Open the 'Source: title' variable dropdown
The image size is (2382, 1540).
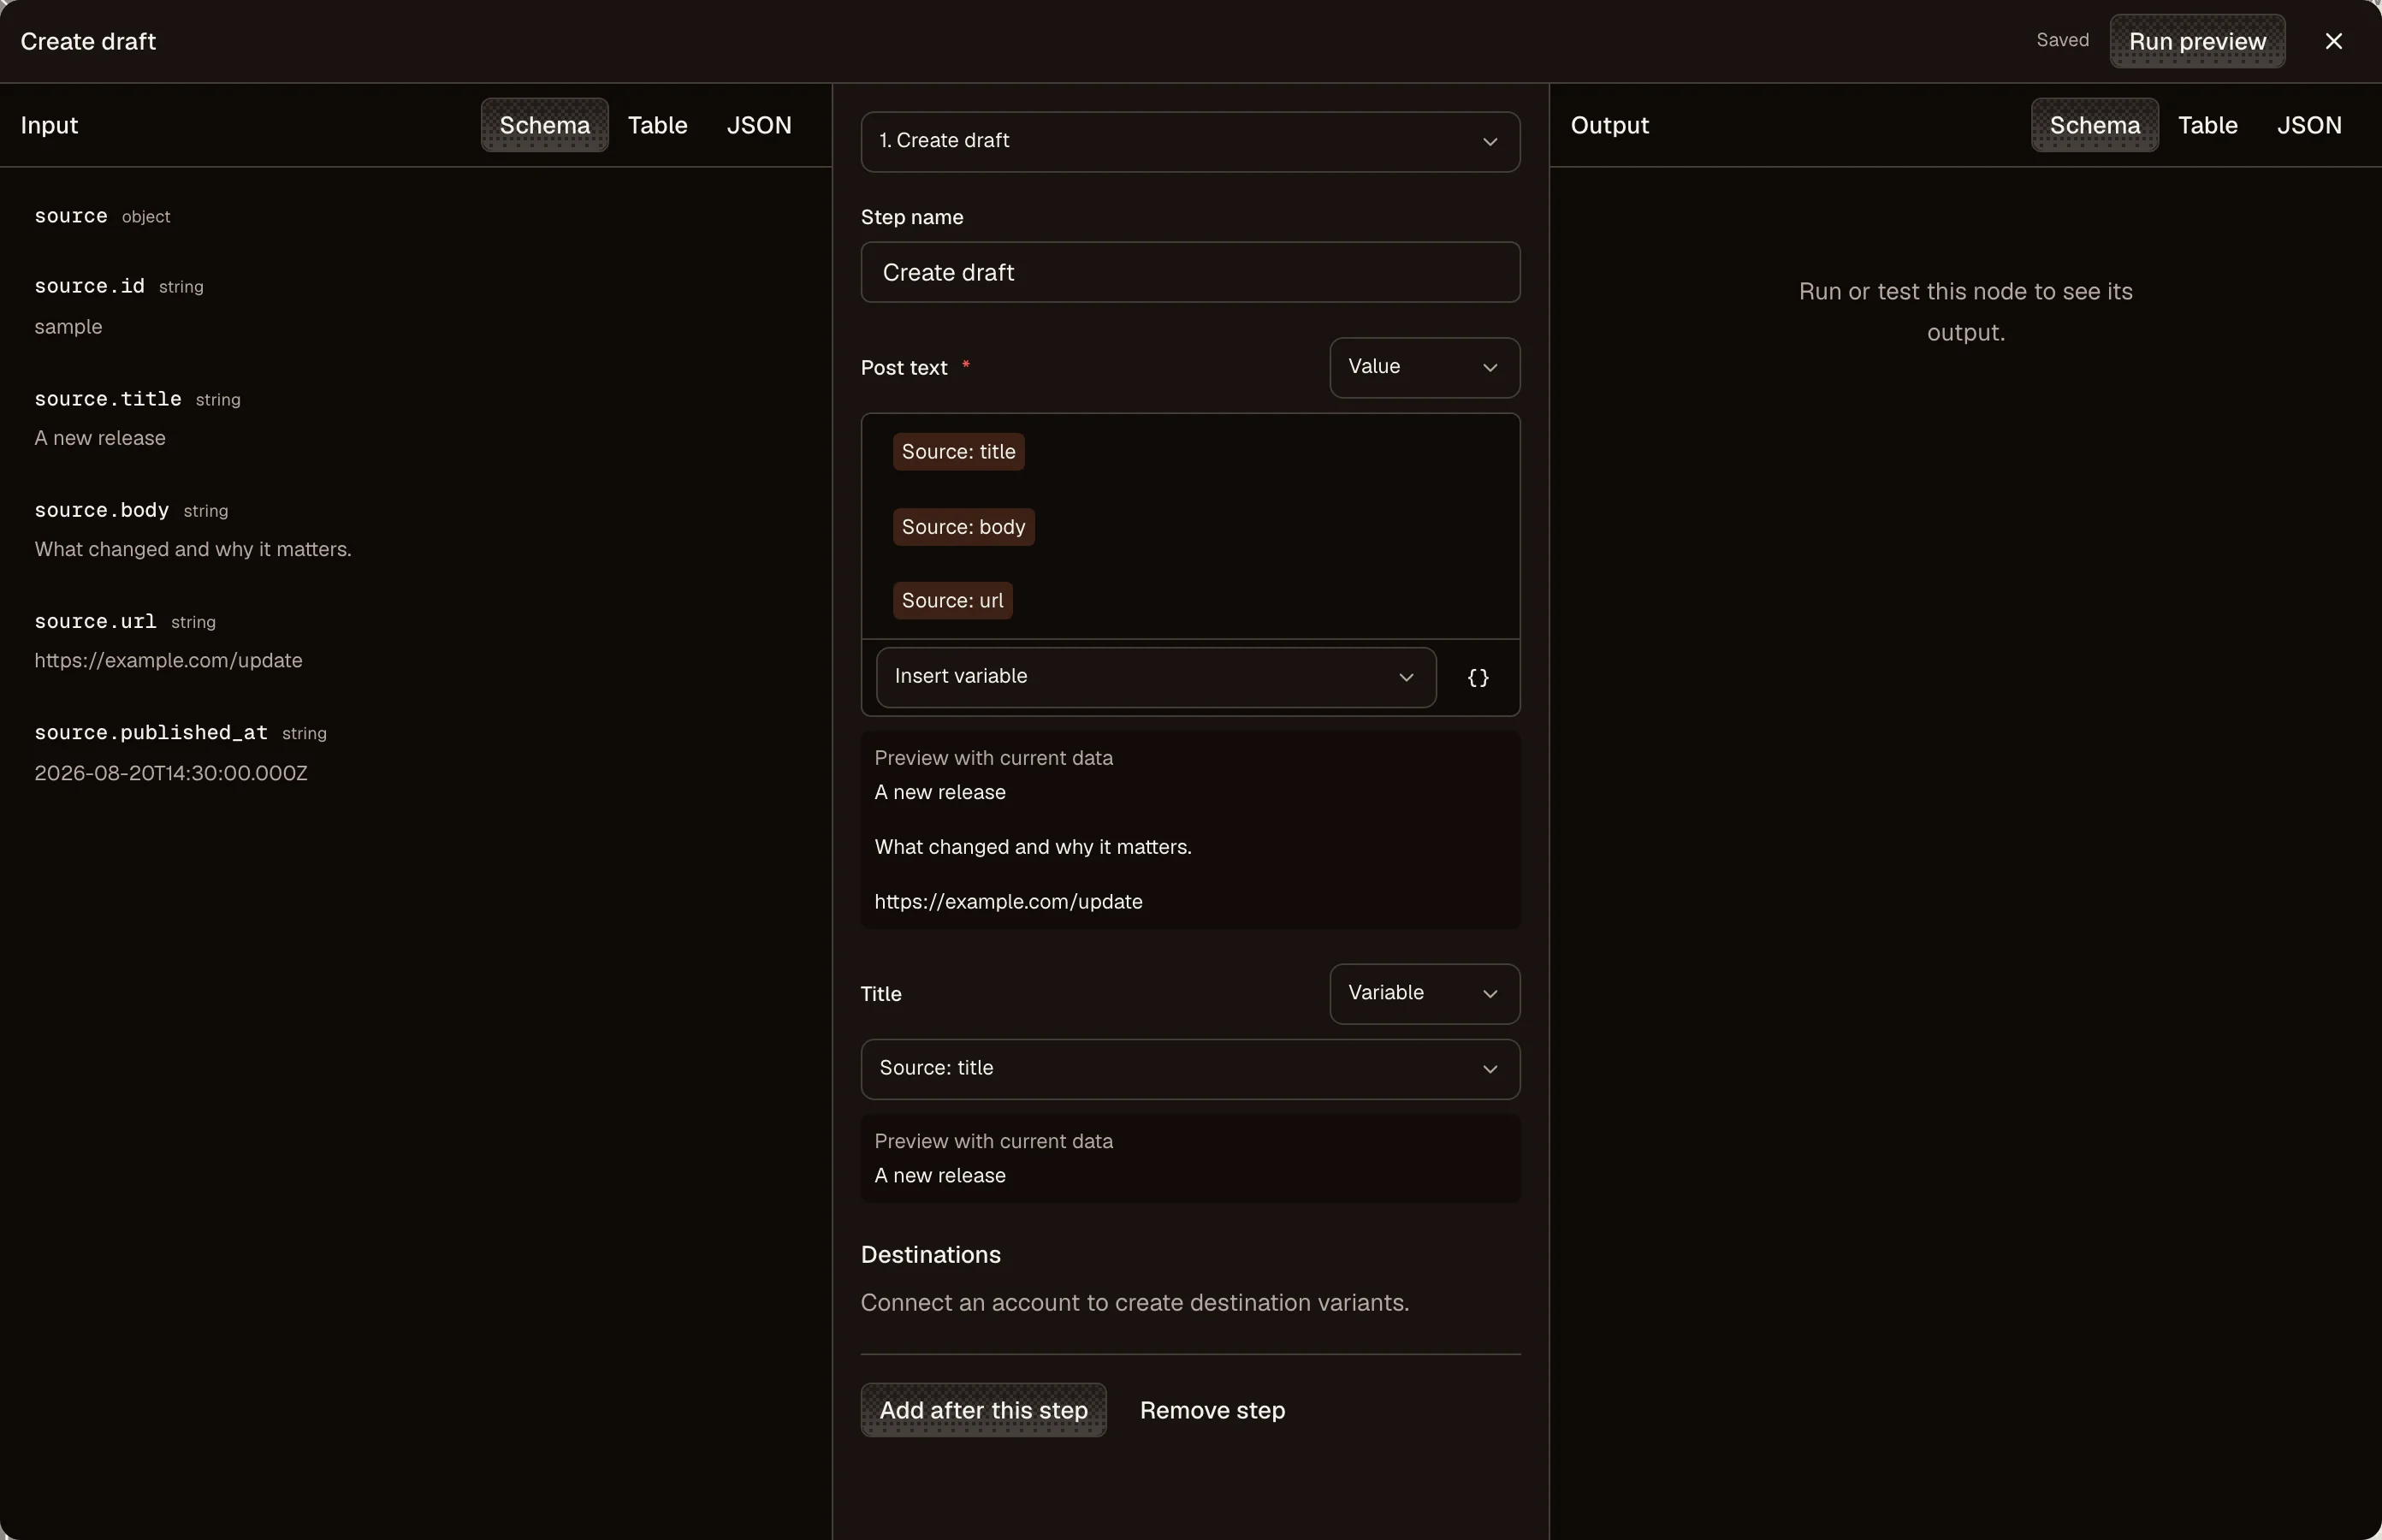pos(1190,1069)
